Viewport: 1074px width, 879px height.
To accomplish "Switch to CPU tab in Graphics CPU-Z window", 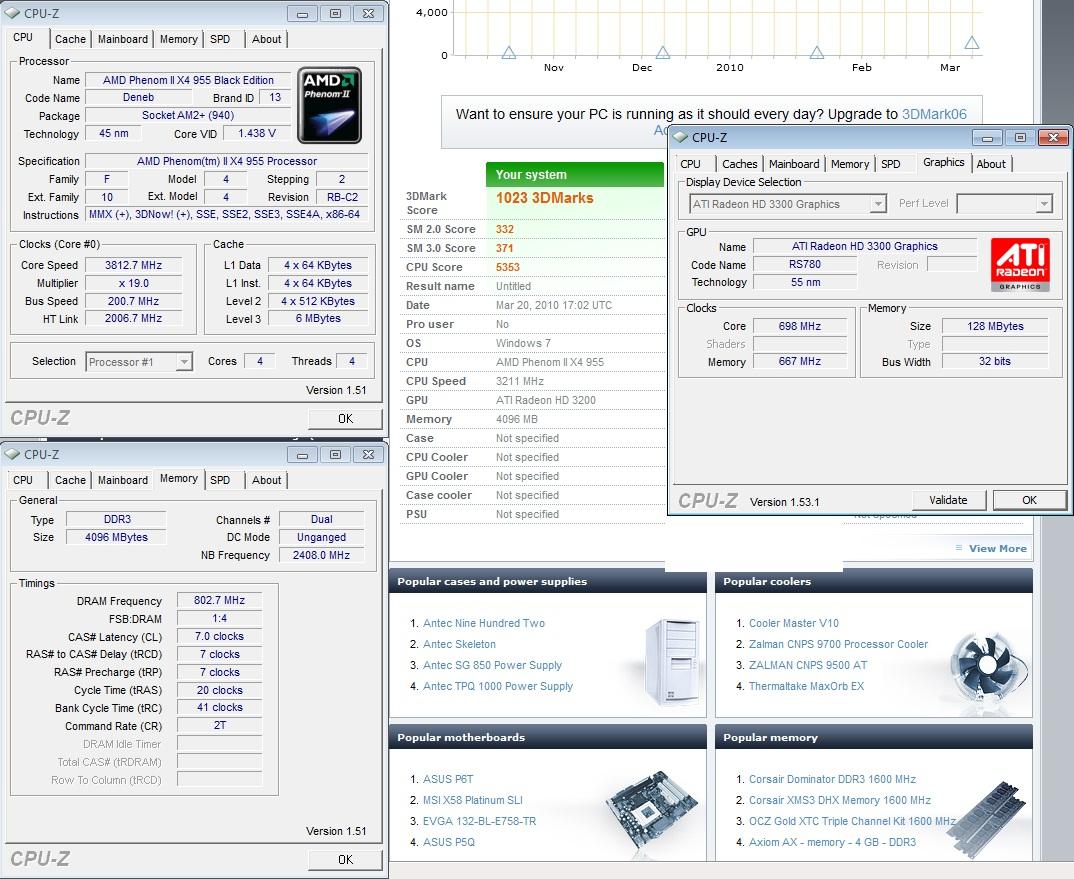I will (x=690, y=164).
